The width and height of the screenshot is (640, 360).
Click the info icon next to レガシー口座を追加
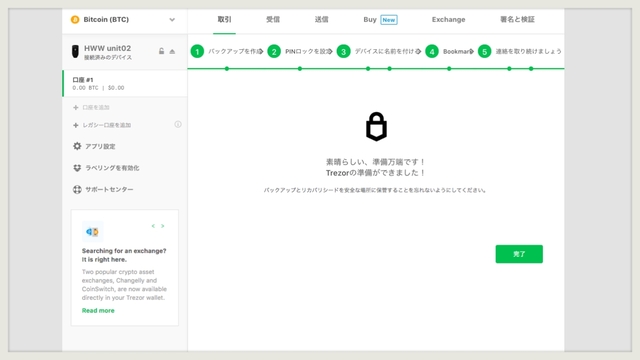[178, 124]
